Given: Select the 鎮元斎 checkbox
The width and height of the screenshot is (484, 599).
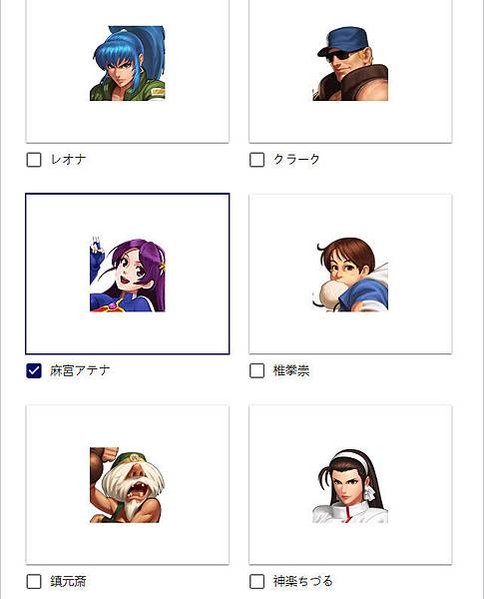Looking at the screenshot, I should [34, 582].
